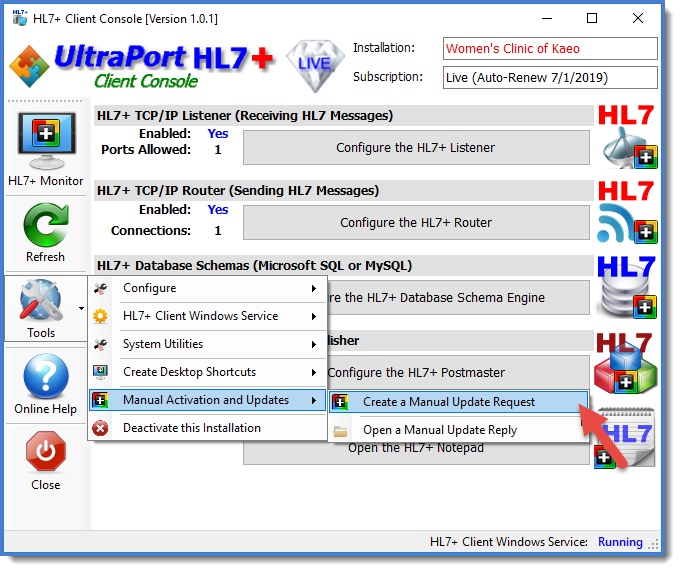Click the 'Ports Allowed:' label
Image resolution: width=680 pixels, height=571 pixels.
146,150
